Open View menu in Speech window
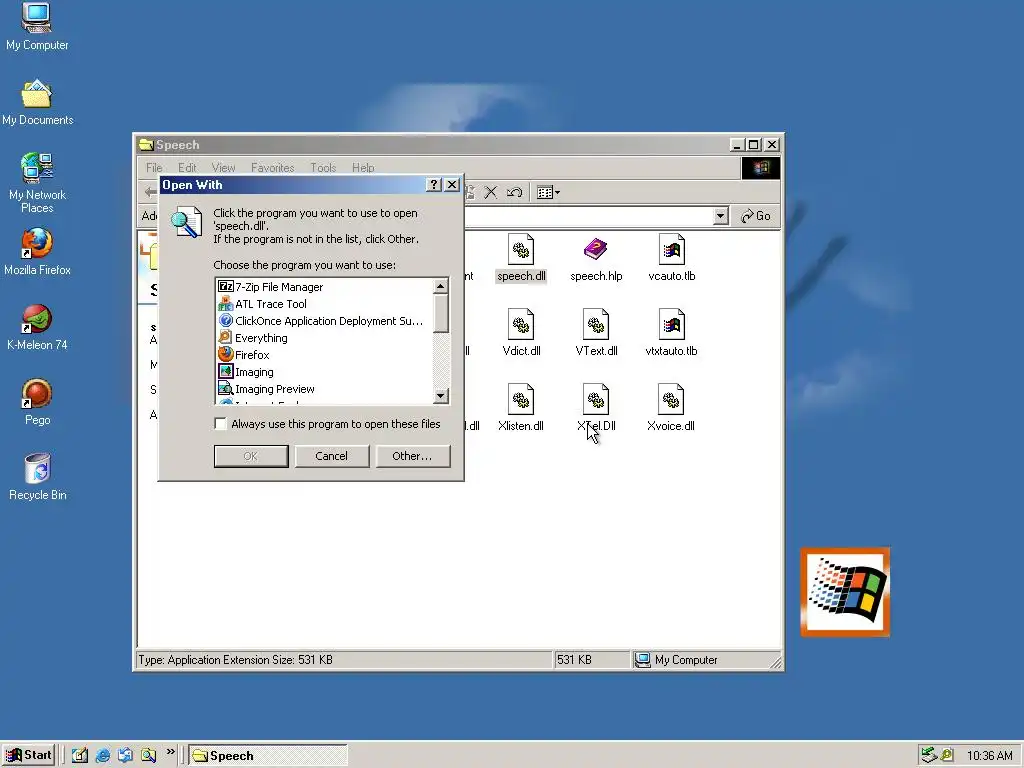This screenshot has height=768, width=1024. pyautogui.click(x=223, y=168)
